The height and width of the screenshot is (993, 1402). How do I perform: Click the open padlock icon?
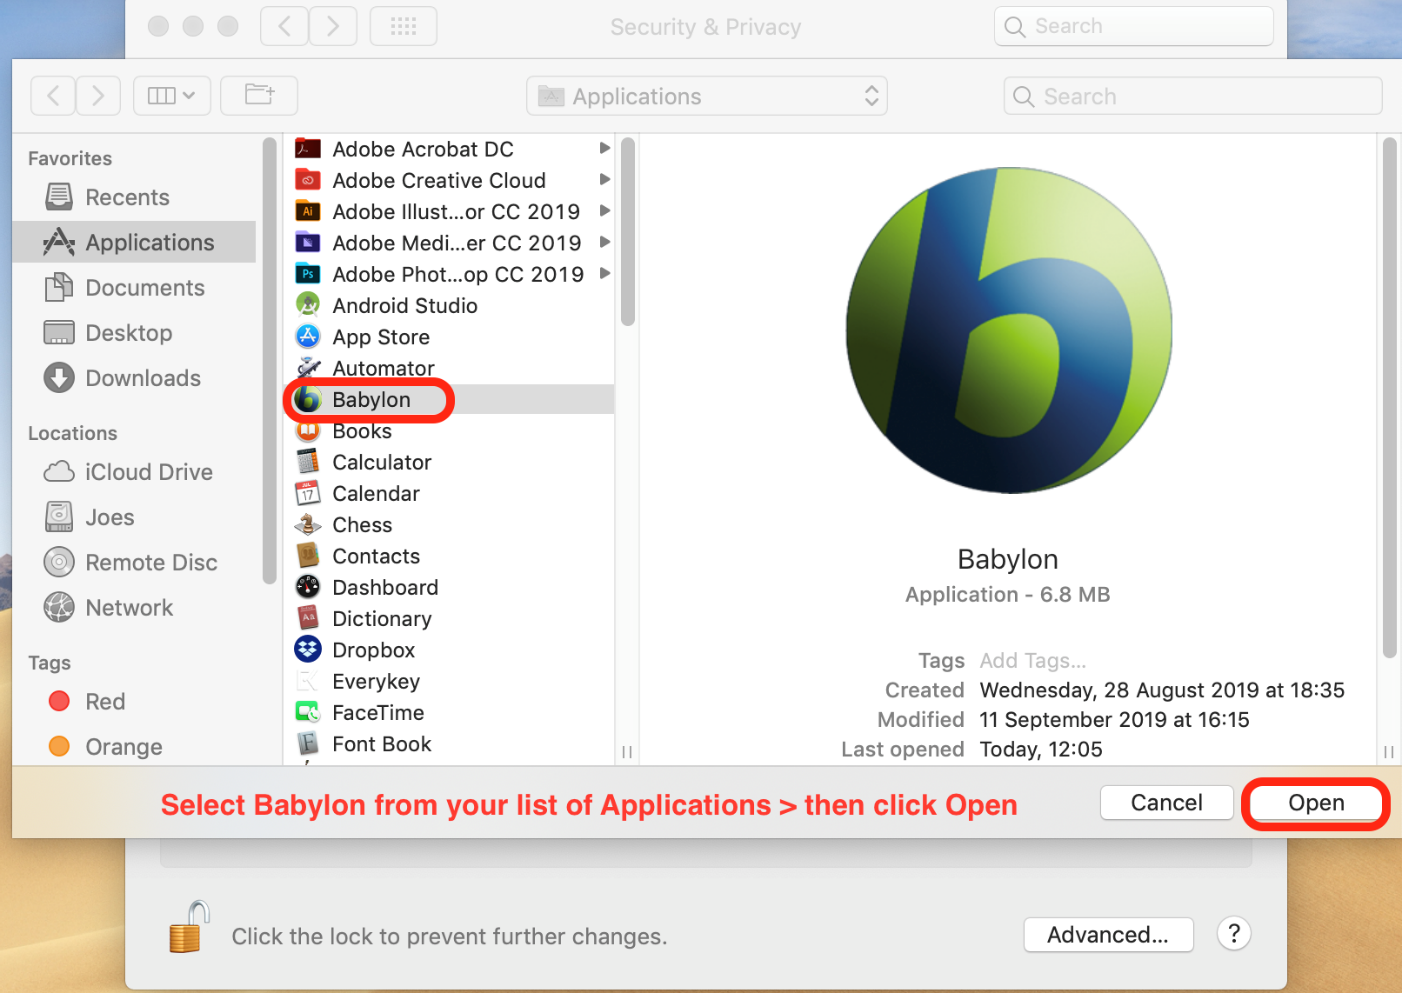(189, 927)
